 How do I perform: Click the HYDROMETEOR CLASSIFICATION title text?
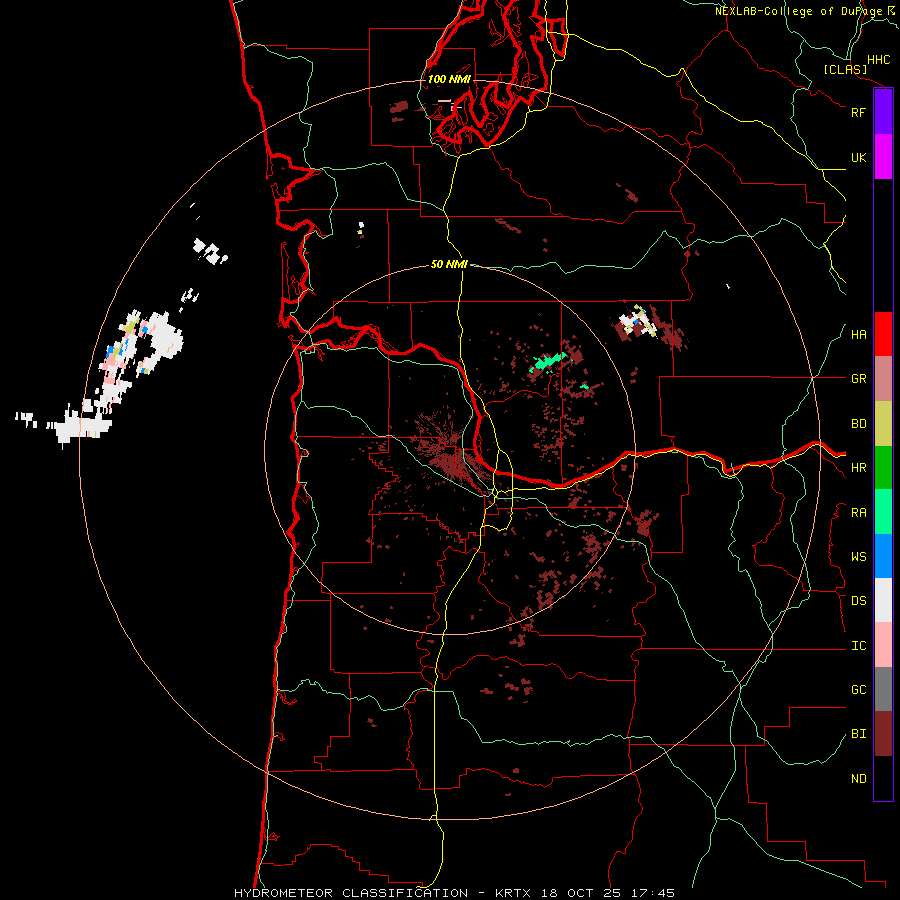coord(351,893)
